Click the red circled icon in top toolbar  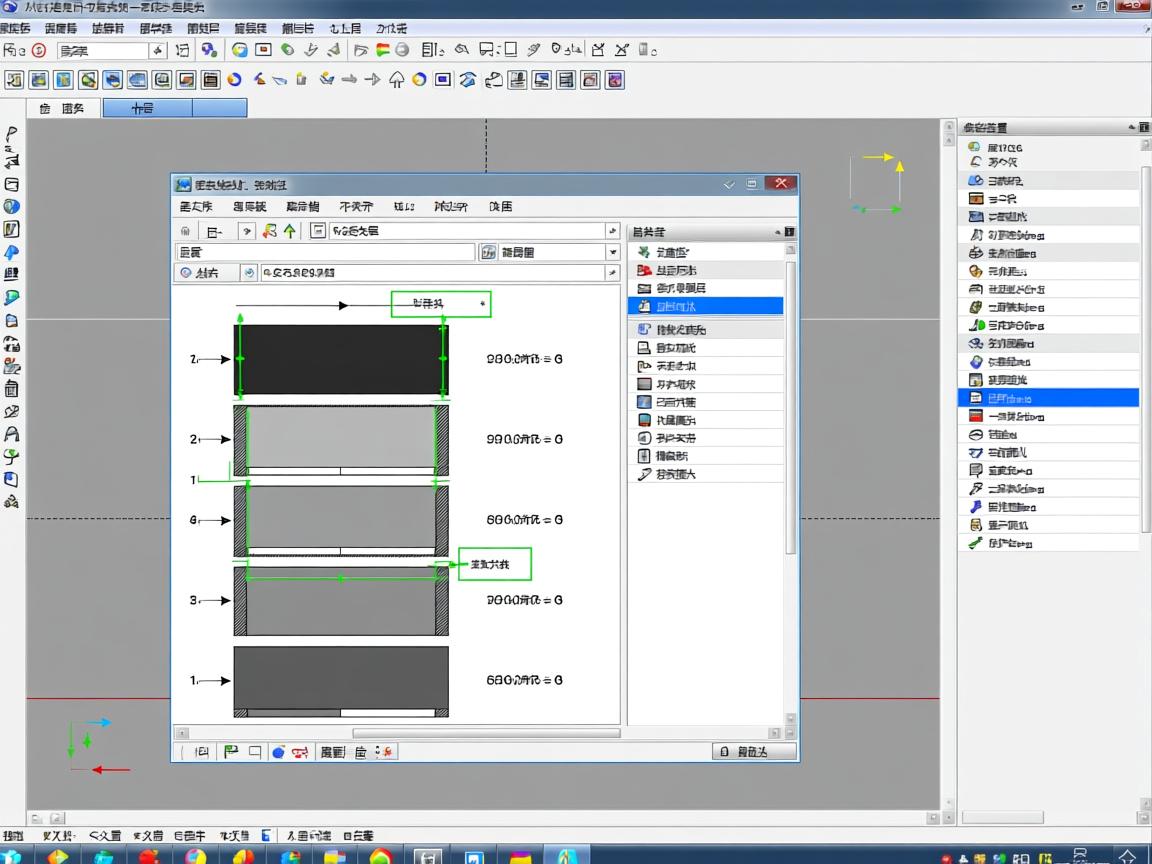[39, 50]
